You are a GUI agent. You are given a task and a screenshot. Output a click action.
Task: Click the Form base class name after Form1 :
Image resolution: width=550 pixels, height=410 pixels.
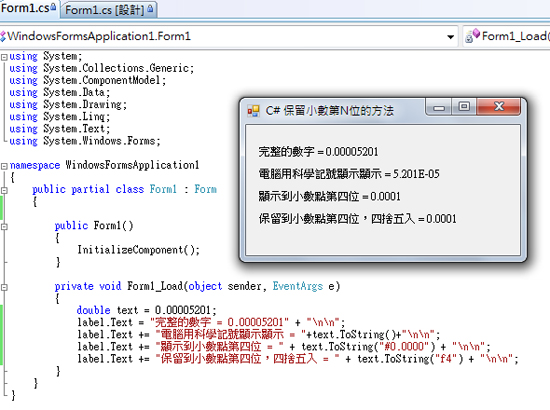click(x=206, y=189)
